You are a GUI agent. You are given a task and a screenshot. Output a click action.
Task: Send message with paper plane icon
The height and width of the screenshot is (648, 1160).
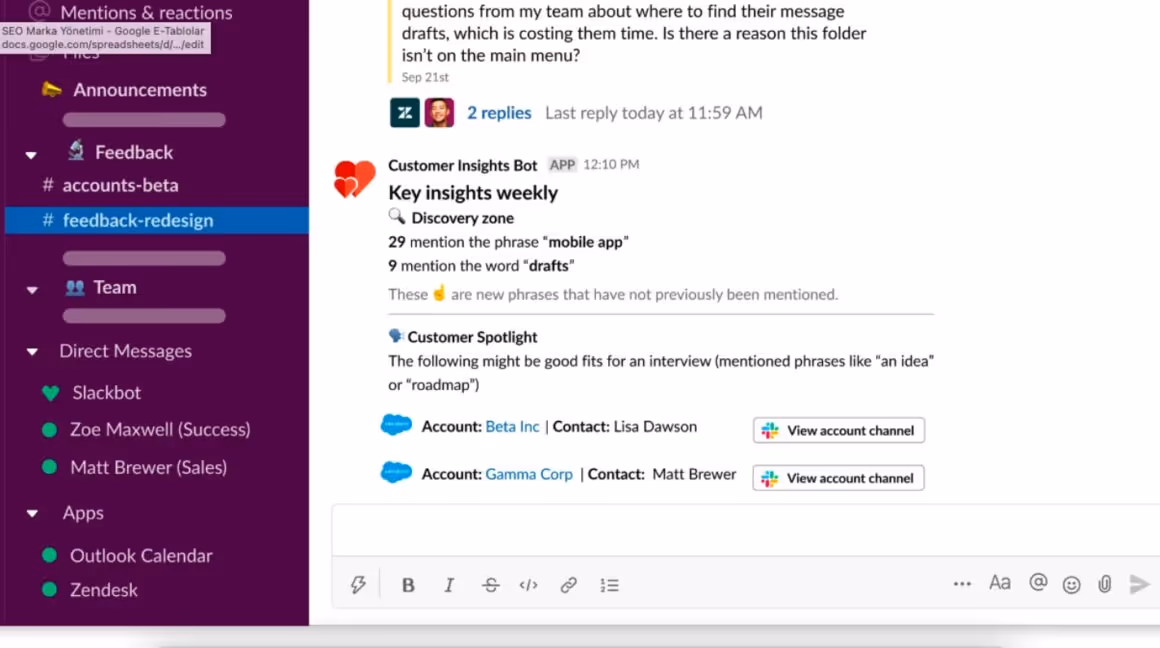[x=1139, y=584]
